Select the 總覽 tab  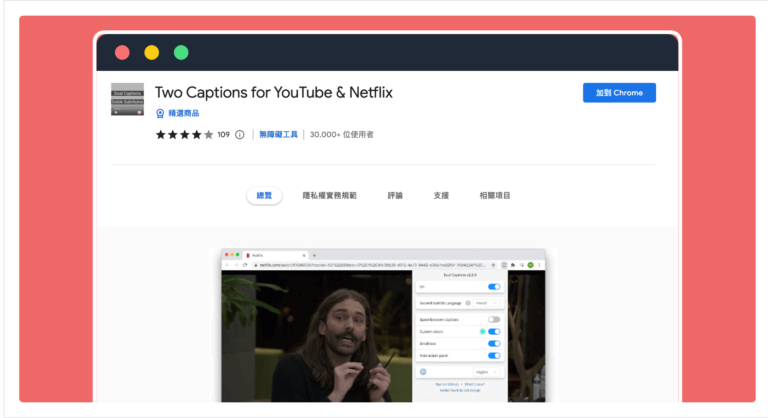coord(264,196)
